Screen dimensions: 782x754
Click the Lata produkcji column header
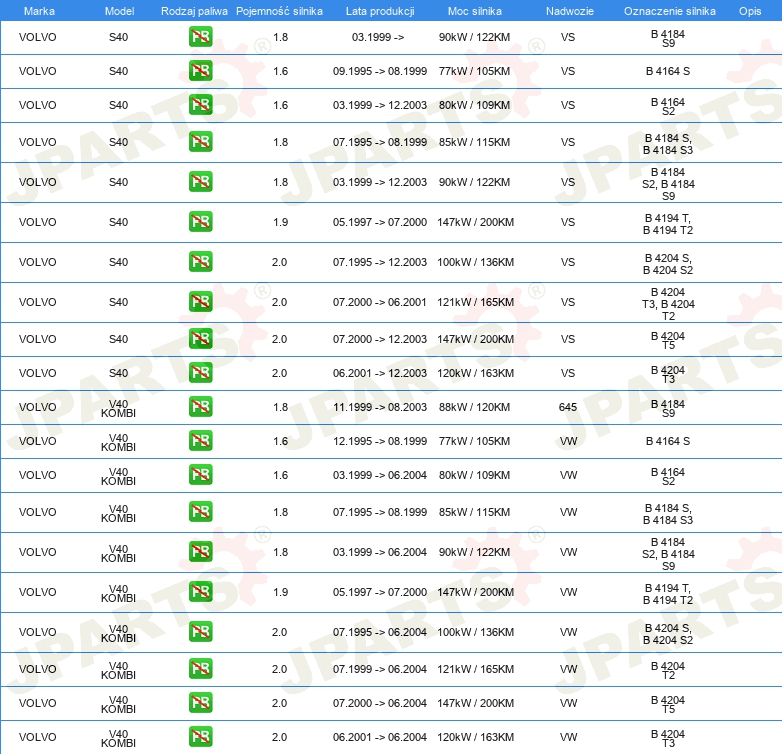pyautogui.click(x=380, y=11)
